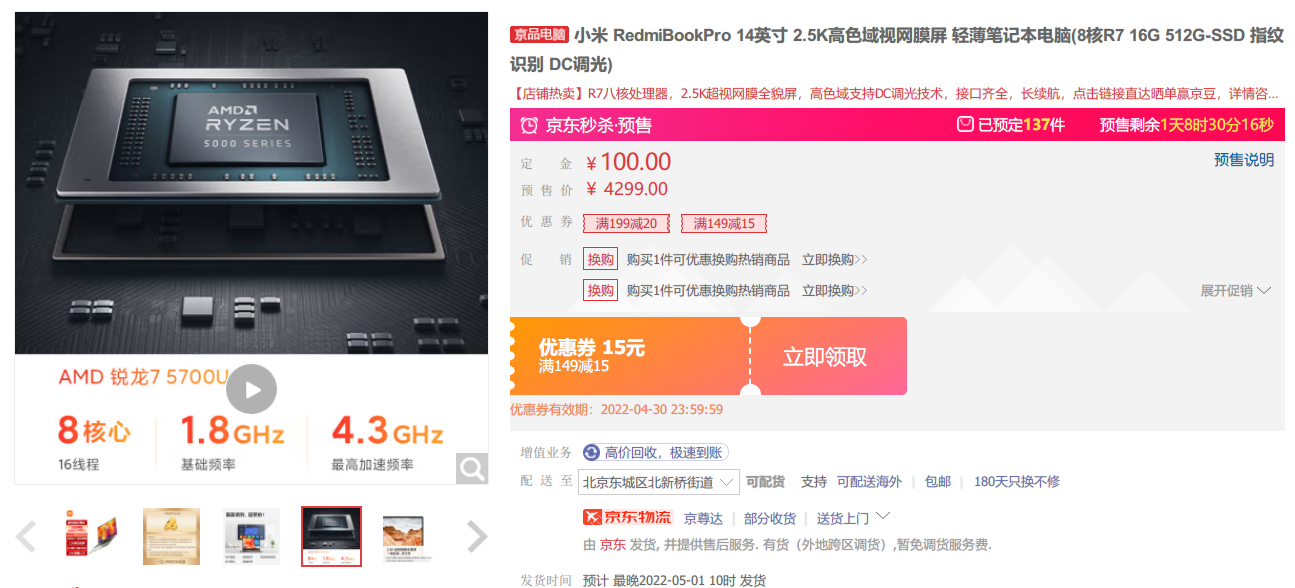Click the 高价回收 recycle icon
Viewport: 1295px width, 588px height.
point(591,453)
